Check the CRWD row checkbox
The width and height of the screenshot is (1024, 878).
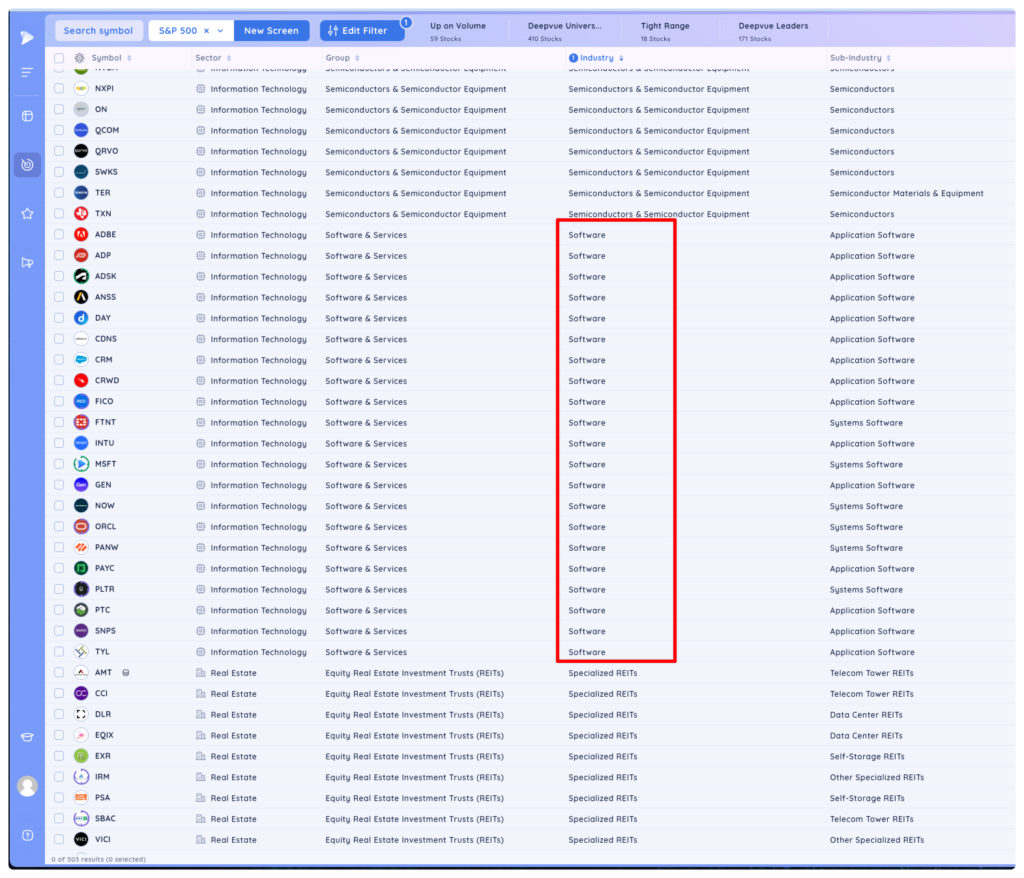(x=59, y=380)
